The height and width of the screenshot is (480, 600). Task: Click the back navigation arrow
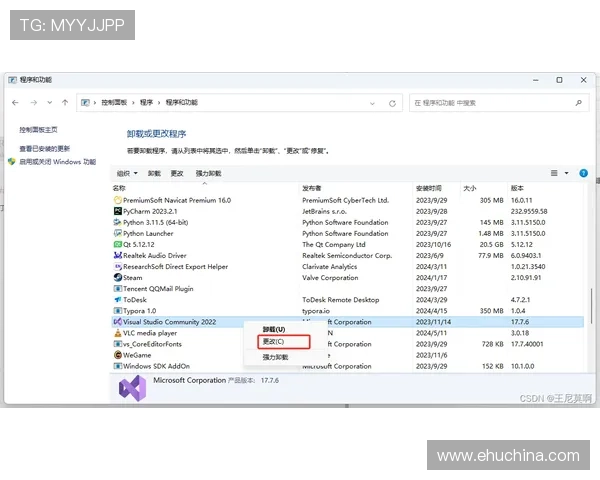click(x=15, y=103)
